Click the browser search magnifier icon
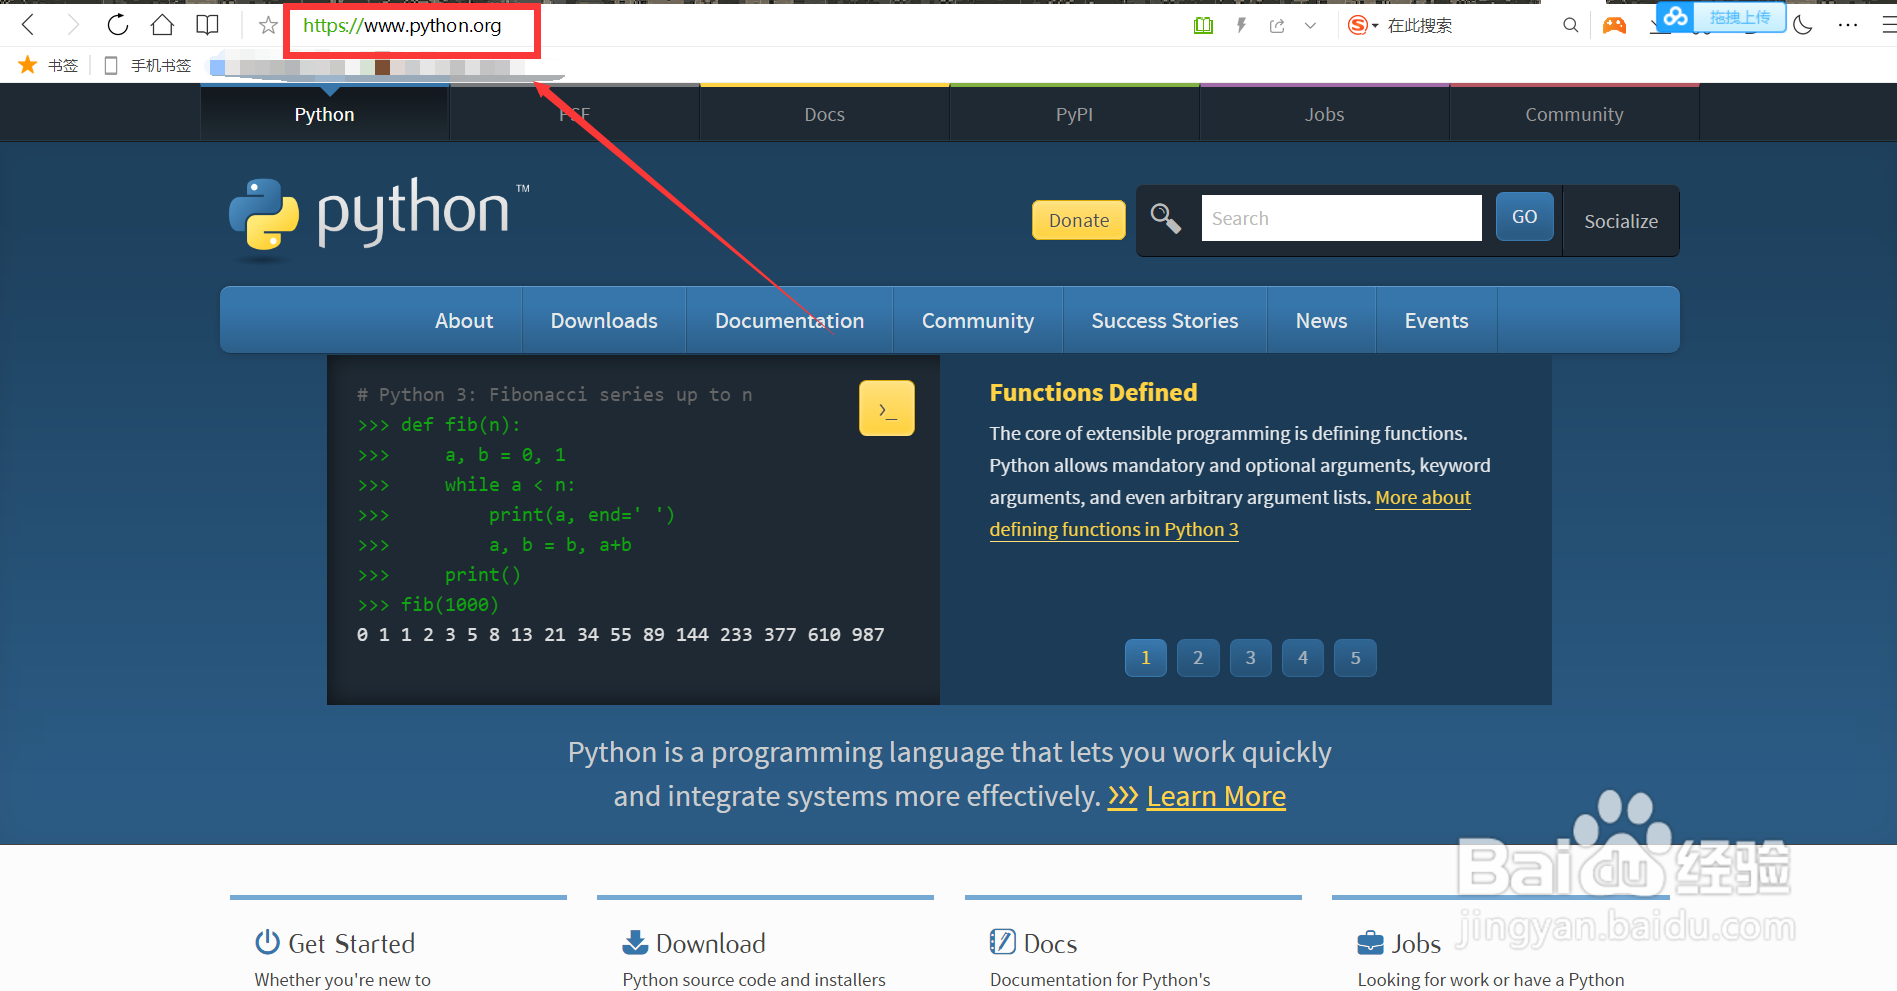 [x=1571, y=25]
